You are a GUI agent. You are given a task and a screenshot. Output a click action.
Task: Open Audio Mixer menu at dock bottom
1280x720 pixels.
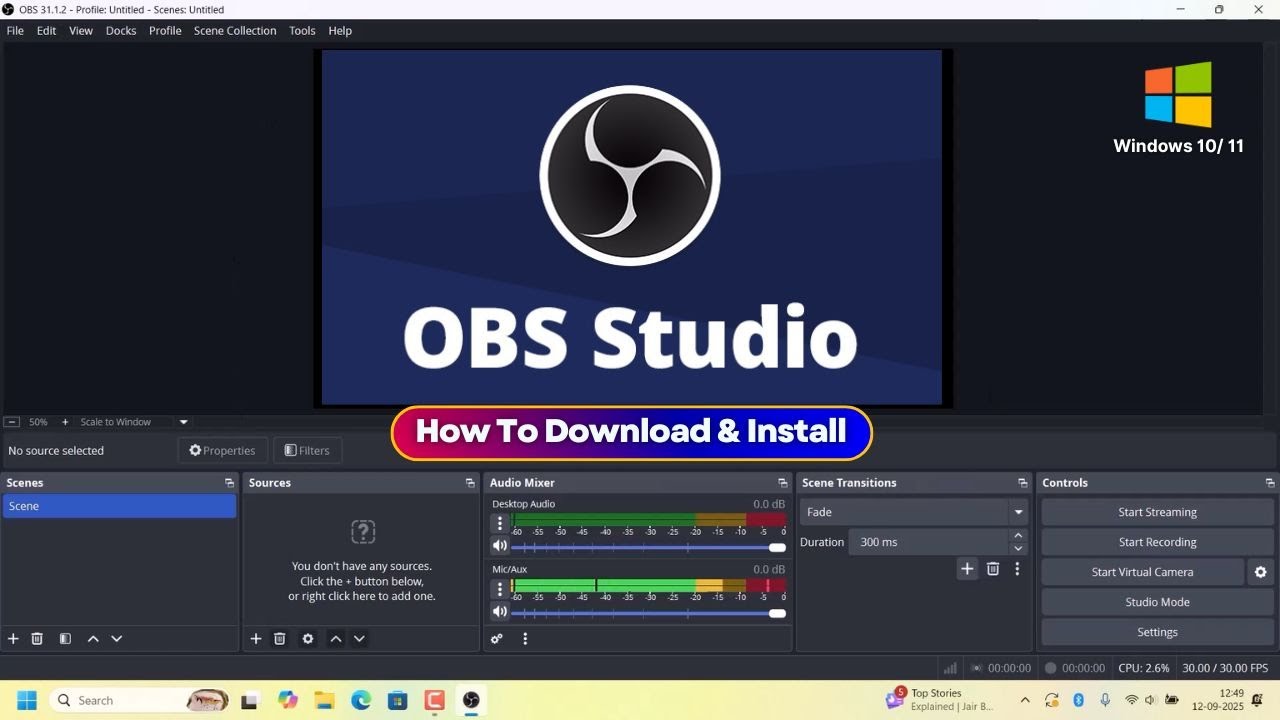coord(525,639)
